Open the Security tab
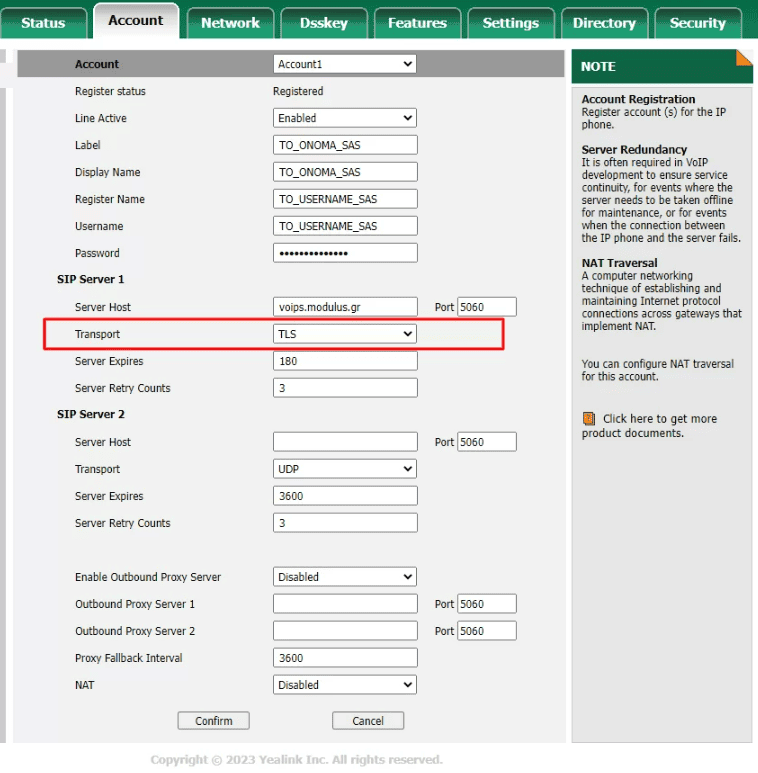 pyautogui.click(x=697, y=23)
